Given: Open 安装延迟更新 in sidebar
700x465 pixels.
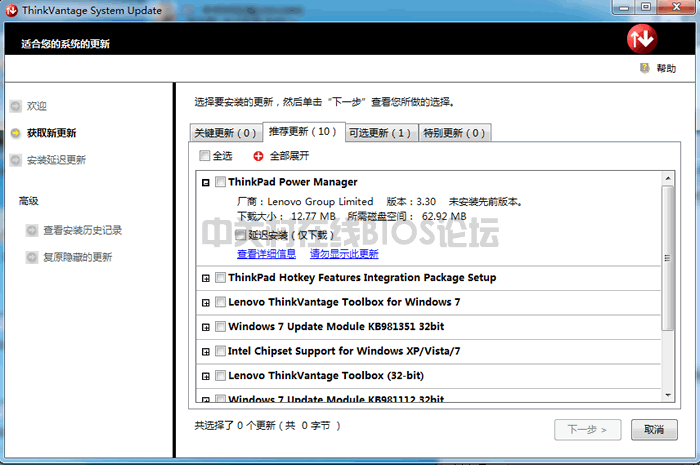Looking at the screenshot, I should tap(56, 160).
